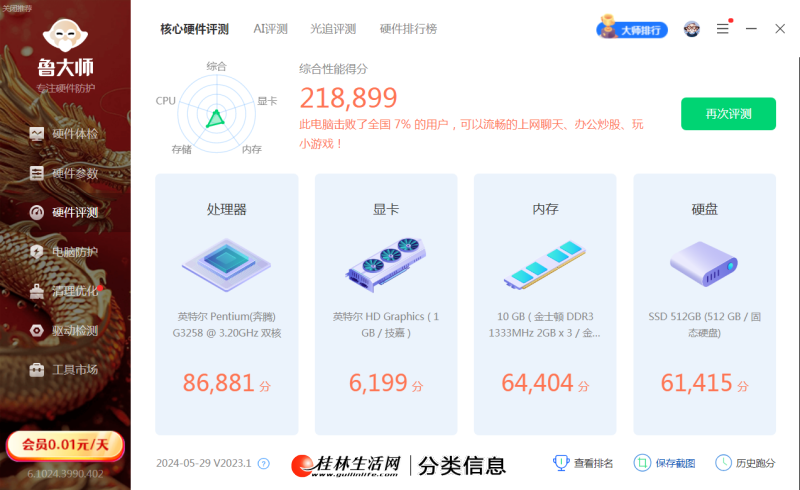Click the SSD 512GB description text
This screenshot has width=800, height=490.
pyautogui.click(x=705, y=325)
